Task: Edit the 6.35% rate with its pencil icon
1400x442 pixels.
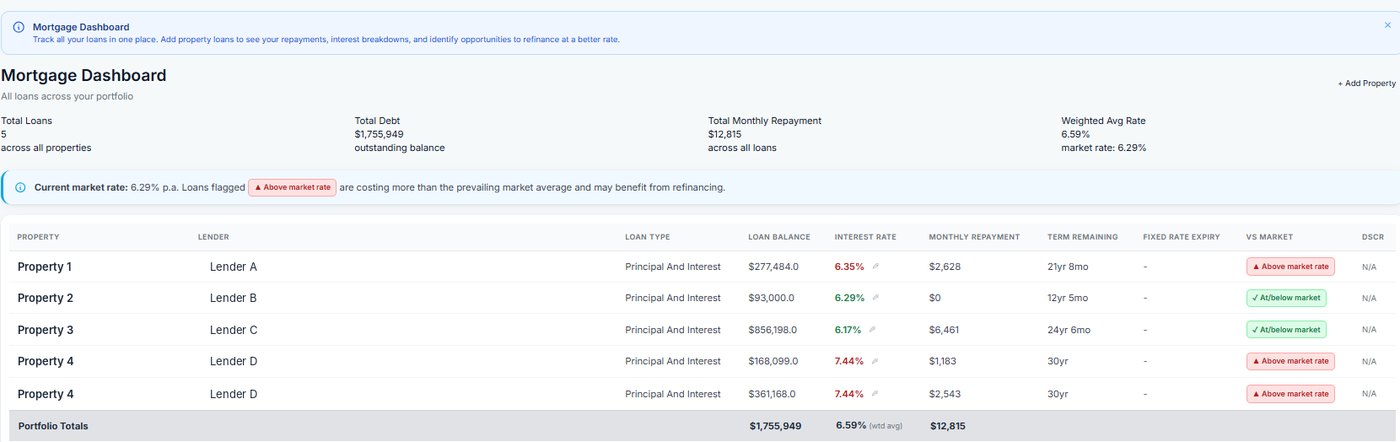Action: 875,266
